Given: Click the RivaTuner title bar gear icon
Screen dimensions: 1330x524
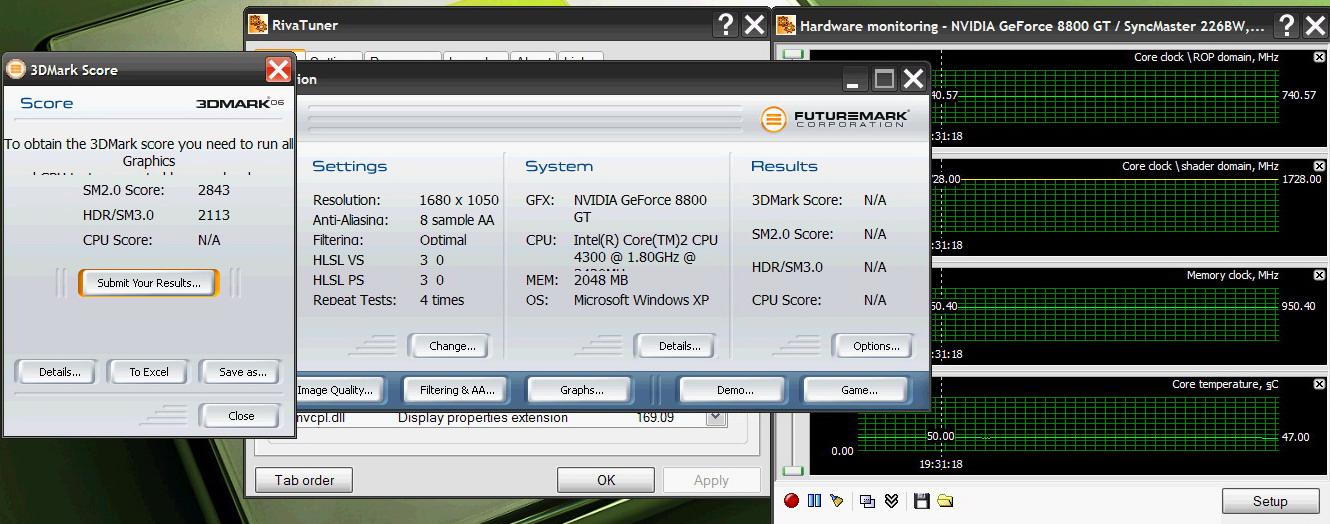Looking at the screenshot, I should click(x=258, y=25).
